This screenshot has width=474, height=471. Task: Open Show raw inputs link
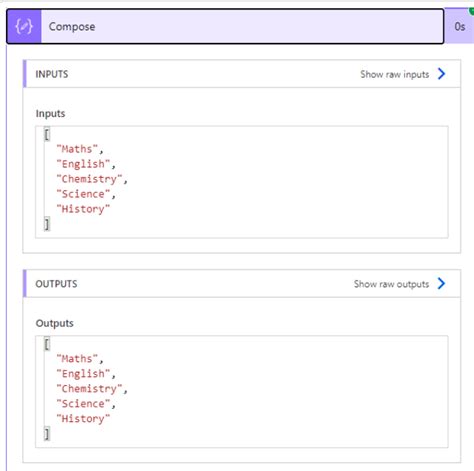[x=394, y=74]
